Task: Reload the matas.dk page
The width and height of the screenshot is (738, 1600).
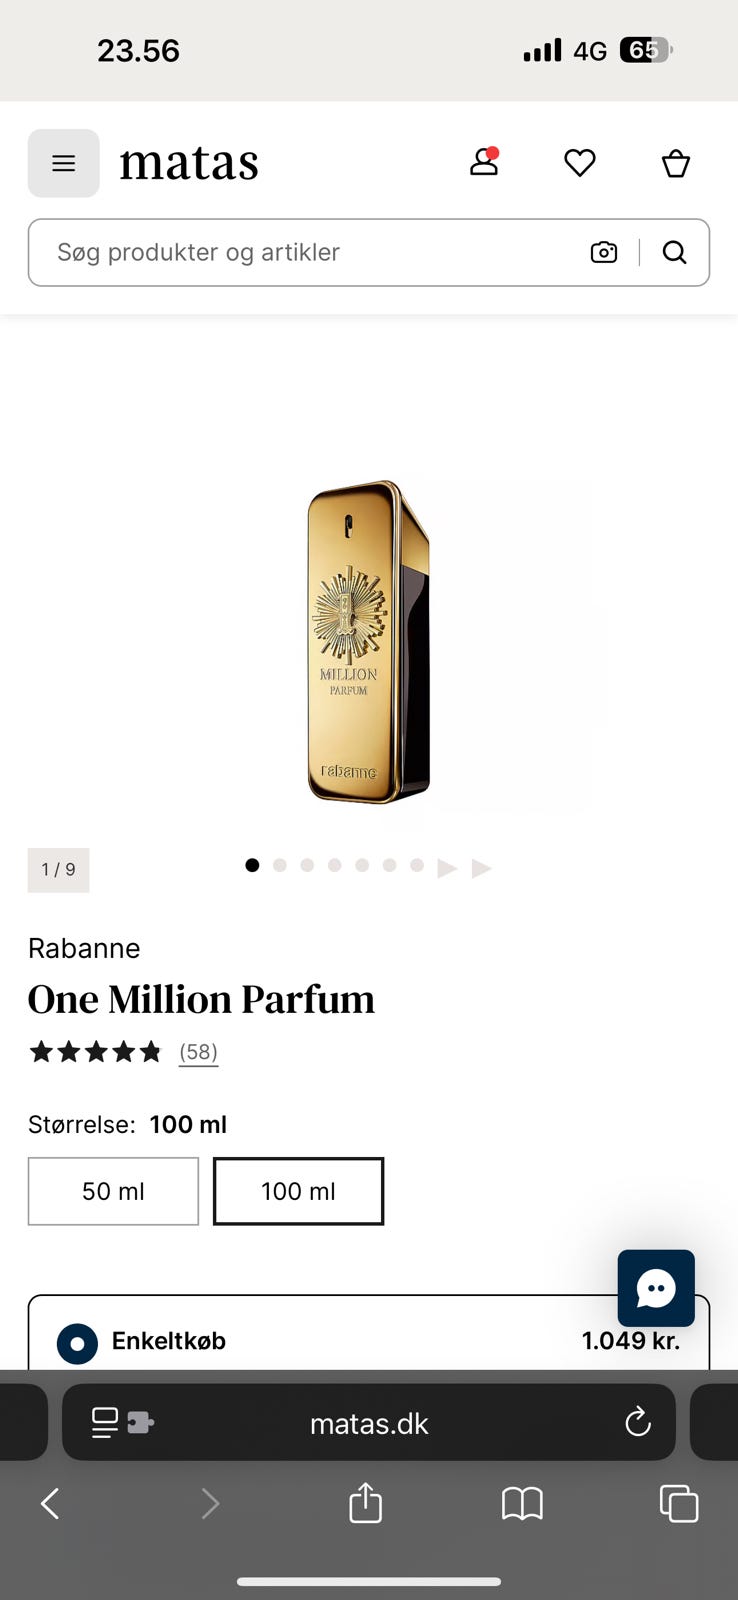Action: 637,1422
